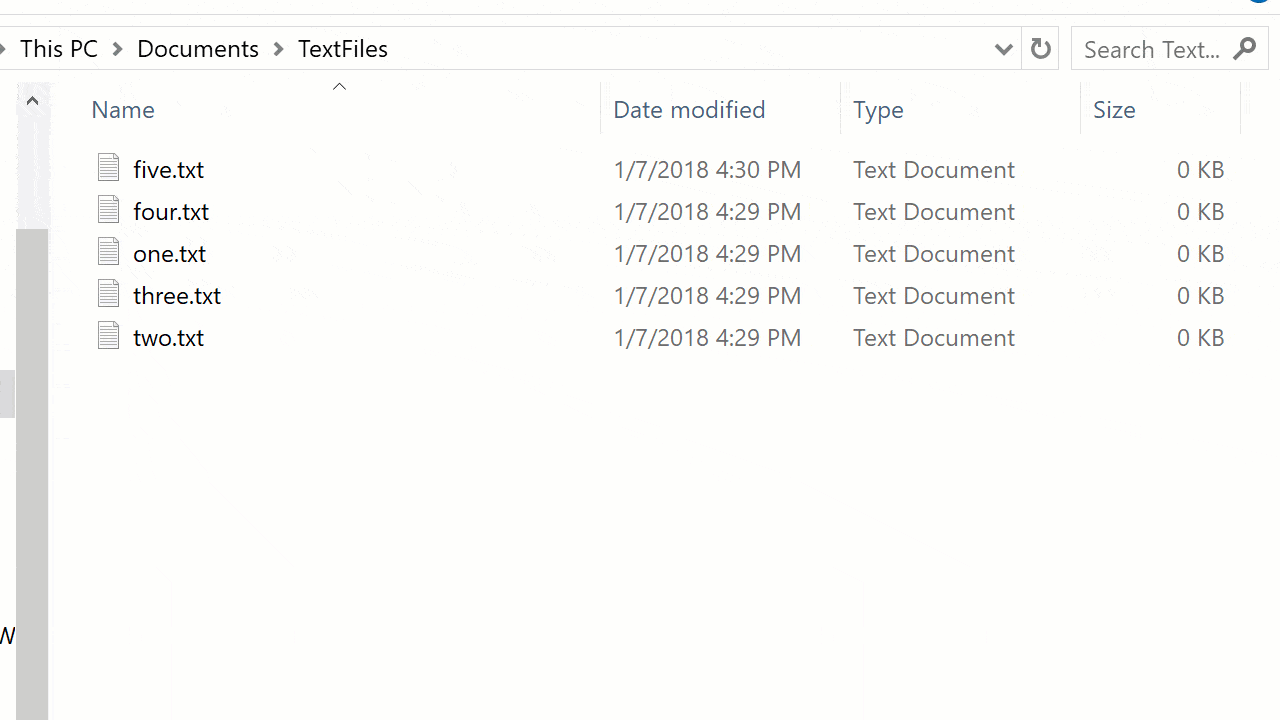Expand the chevron after Documents

point(279,49)
